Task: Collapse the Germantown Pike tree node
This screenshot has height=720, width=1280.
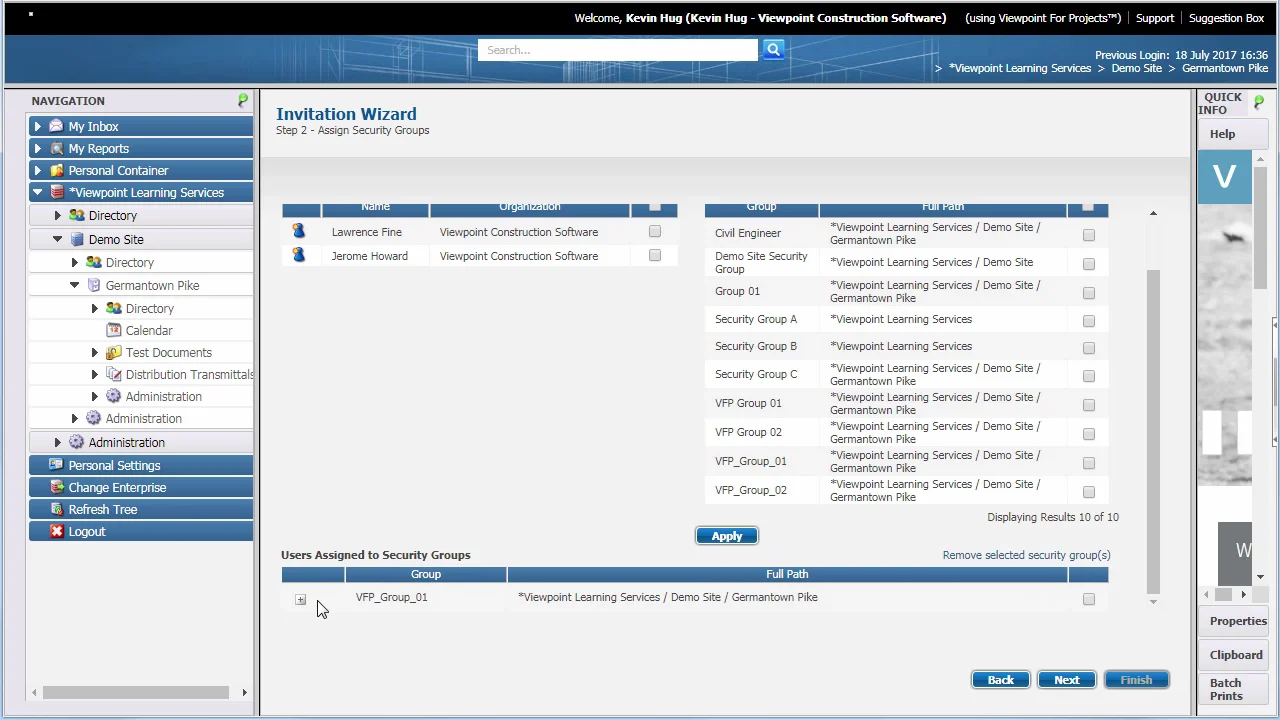Action: [75, 285]
